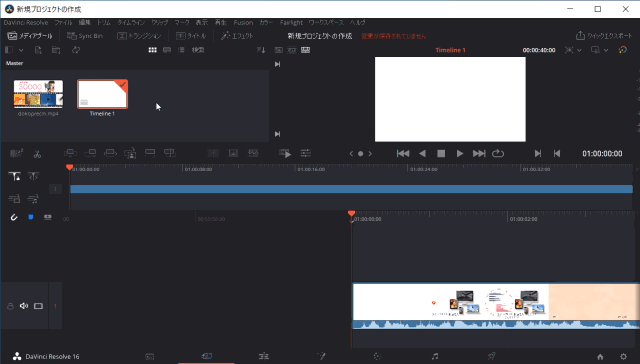Screen dimensions: 640x364
Task: Lock track 1 with lock icon
Action: tap(10, 306)
